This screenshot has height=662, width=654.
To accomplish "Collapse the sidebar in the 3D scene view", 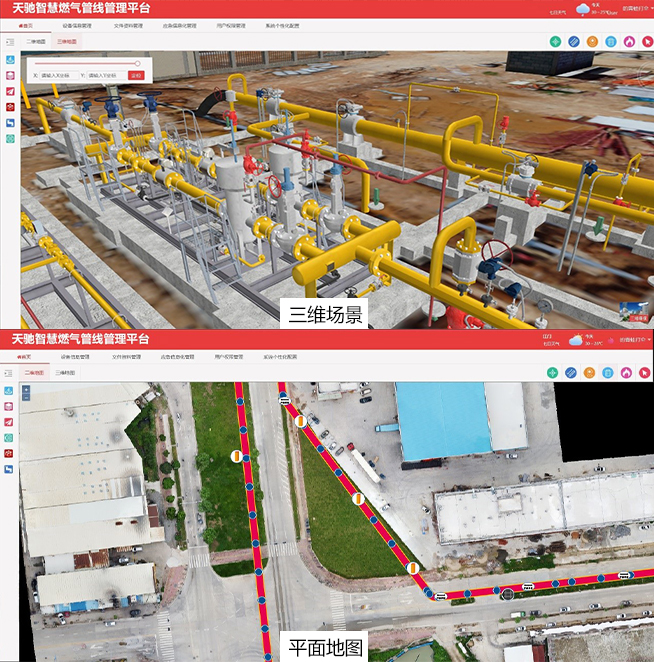I will click(x=9, y=43).
